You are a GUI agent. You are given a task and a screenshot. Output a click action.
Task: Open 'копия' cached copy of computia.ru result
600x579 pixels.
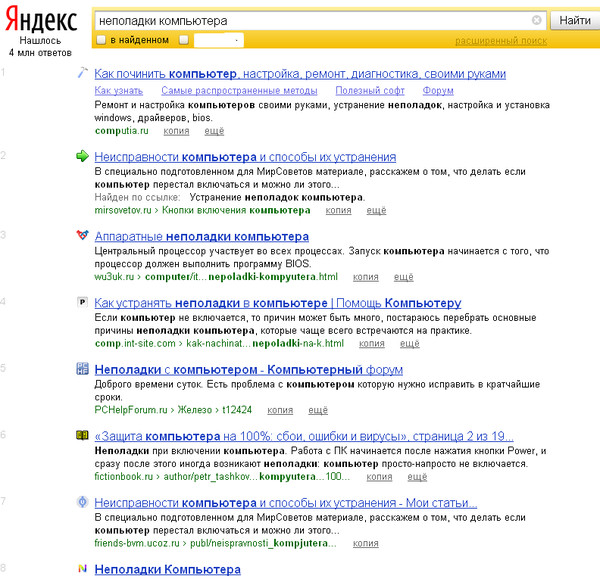point(176,131)
